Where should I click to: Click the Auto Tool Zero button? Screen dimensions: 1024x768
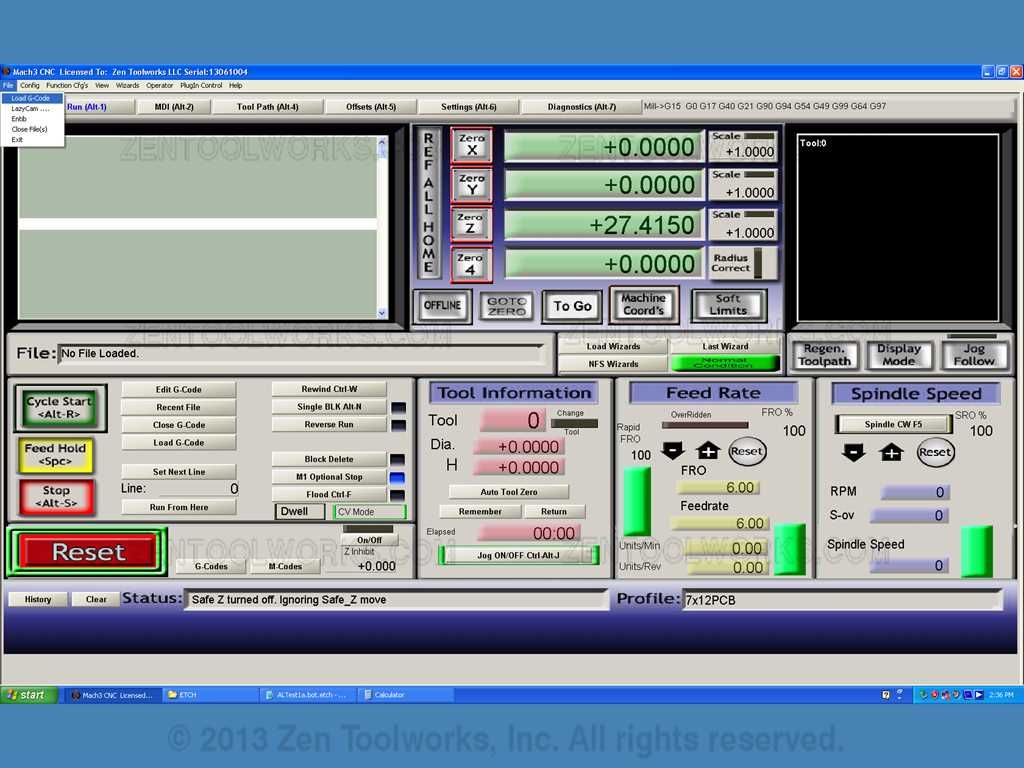coord(509,492)
